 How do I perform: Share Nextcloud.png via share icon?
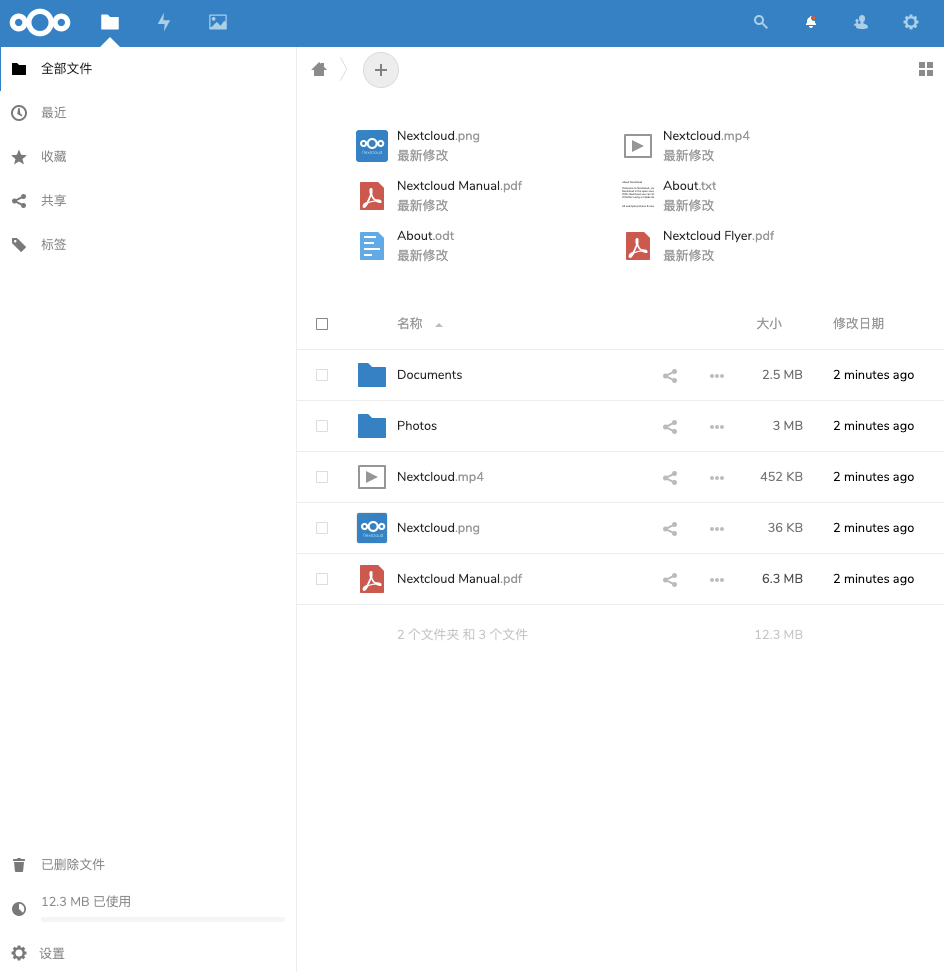pos(670,529)
